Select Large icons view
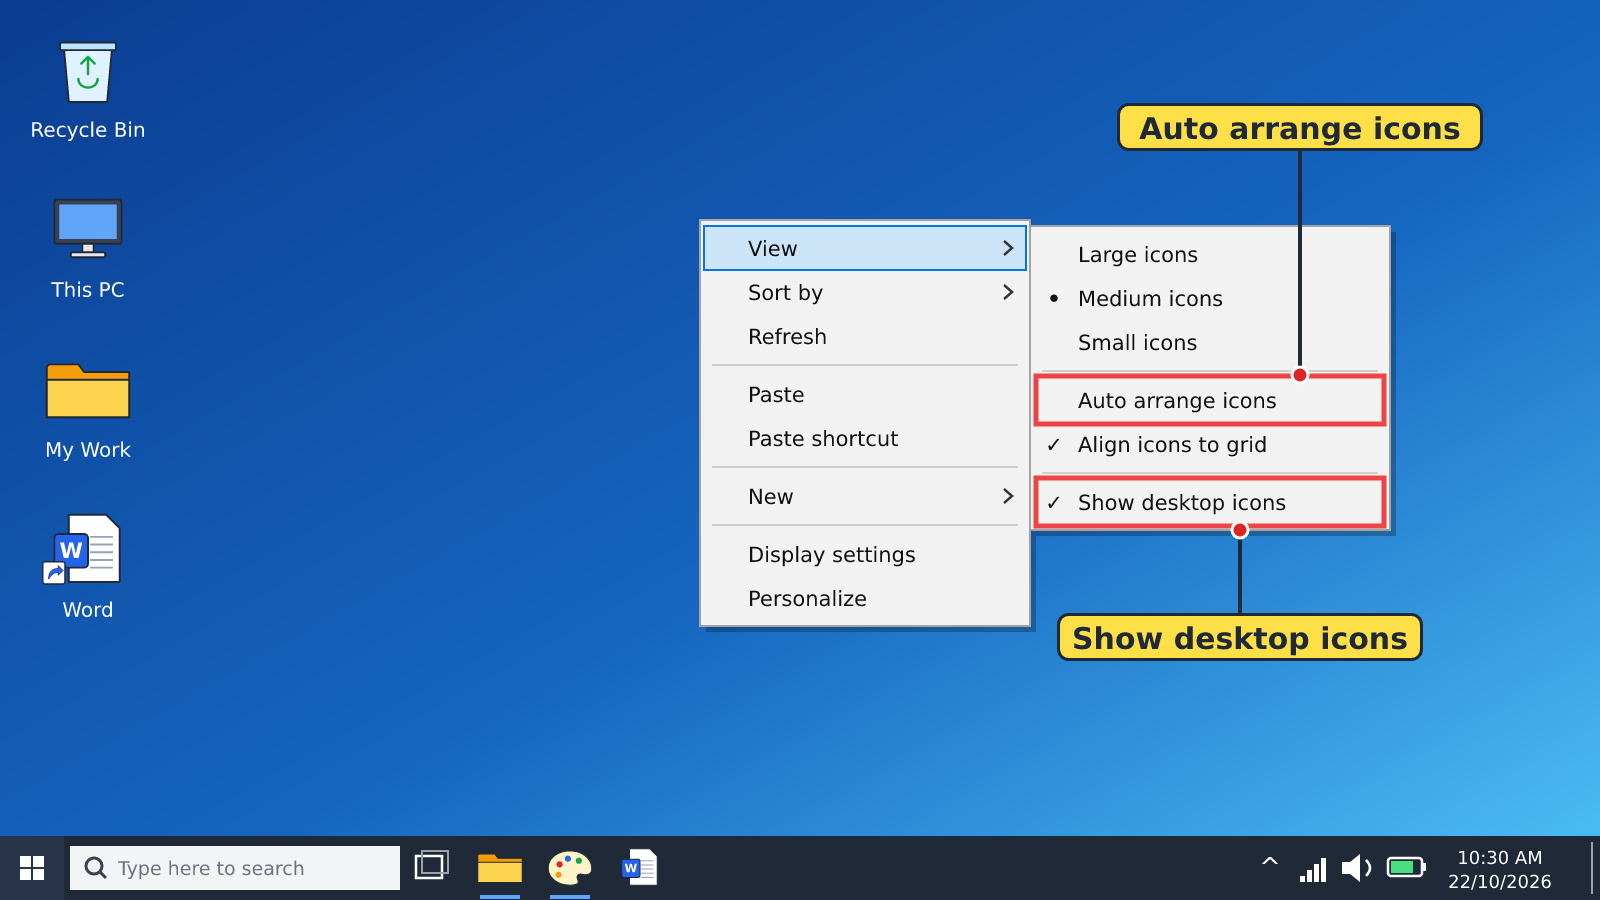The image size is (1600, 900). point(1210,254)
